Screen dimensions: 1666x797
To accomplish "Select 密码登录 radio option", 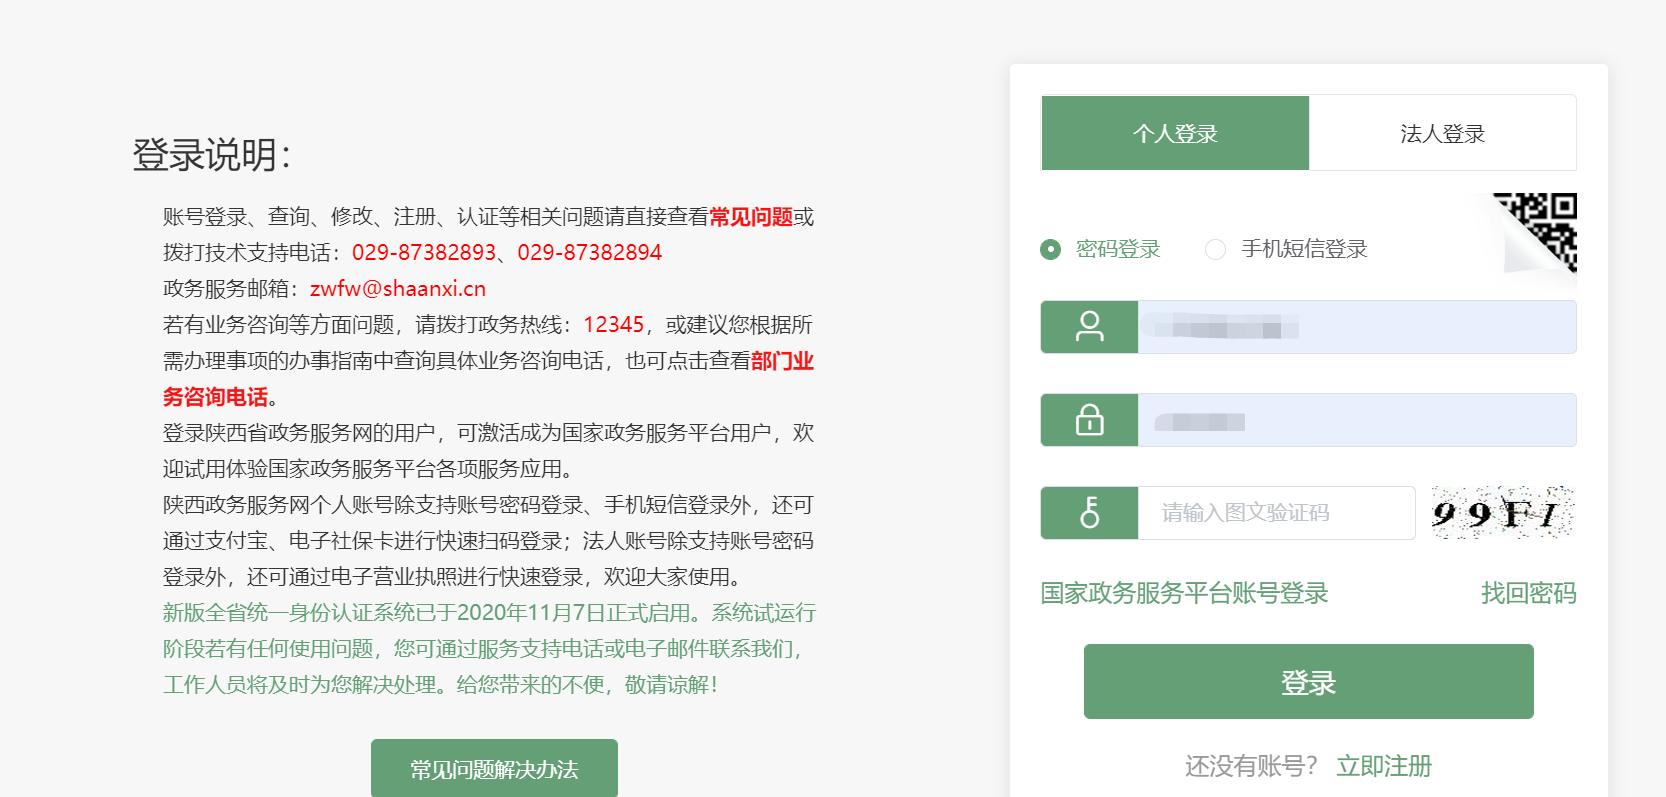I will [x=1050, y=249].
